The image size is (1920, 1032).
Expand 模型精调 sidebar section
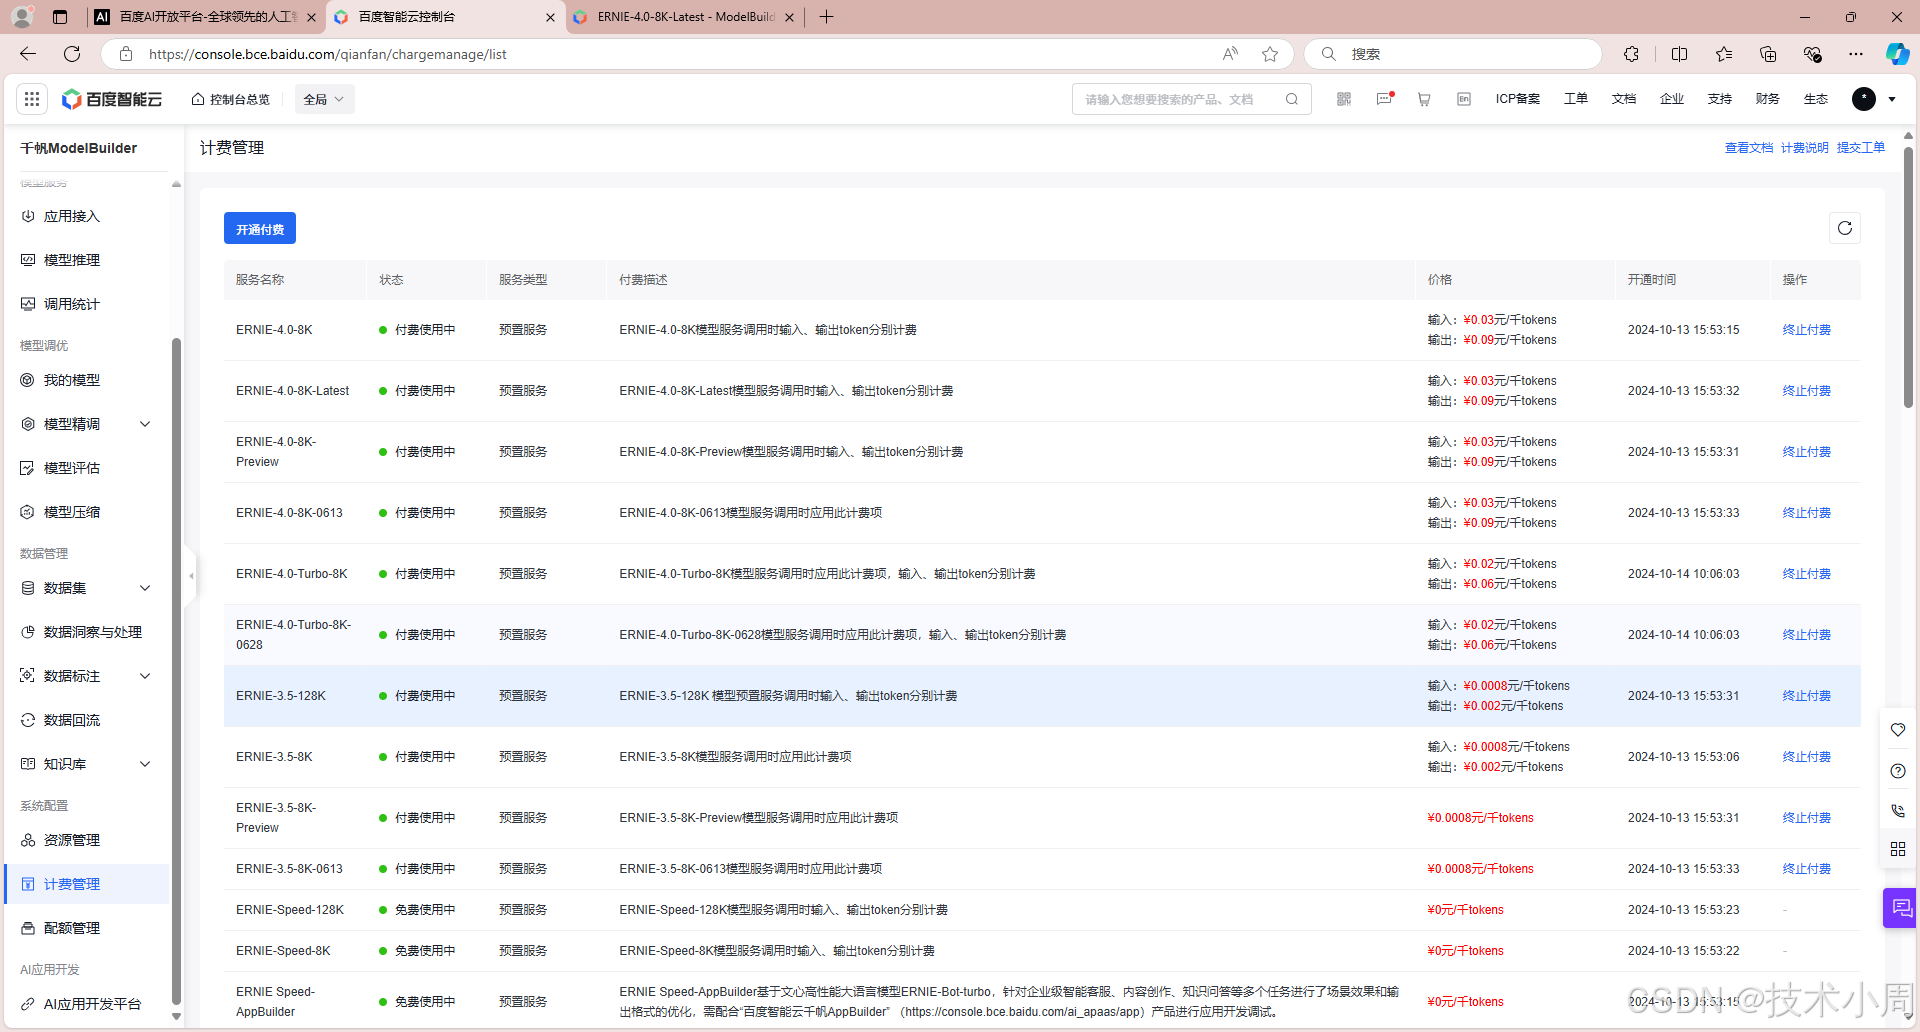(x=145, y=424)
